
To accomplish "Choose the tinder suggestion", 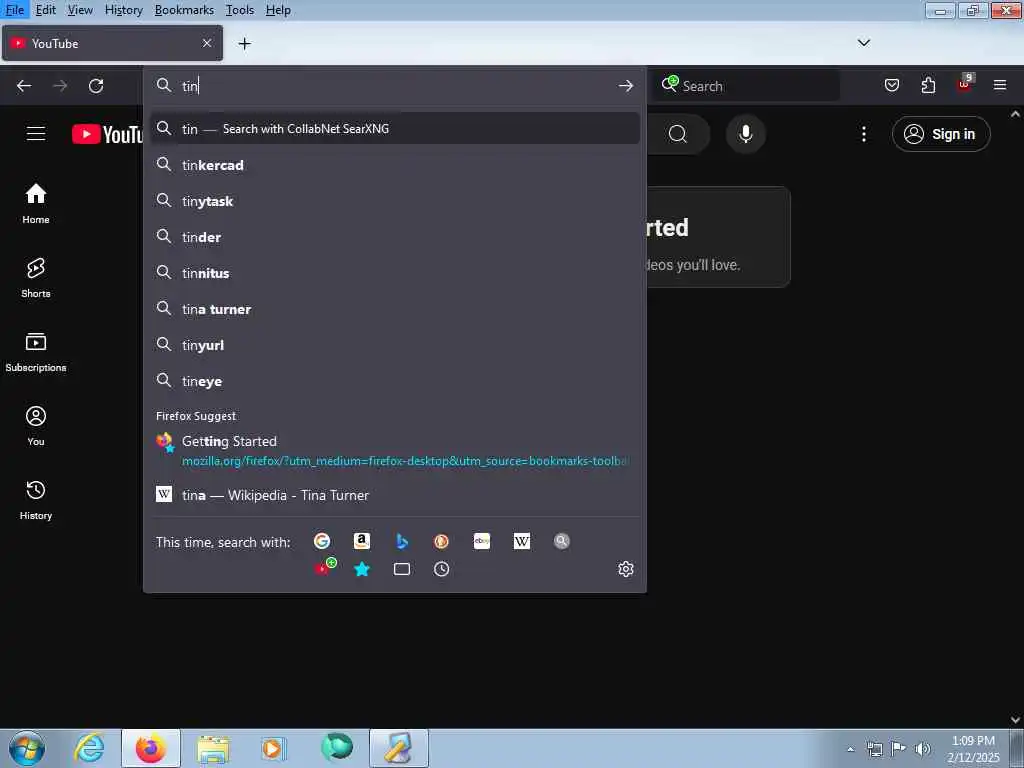I will 395,236.
